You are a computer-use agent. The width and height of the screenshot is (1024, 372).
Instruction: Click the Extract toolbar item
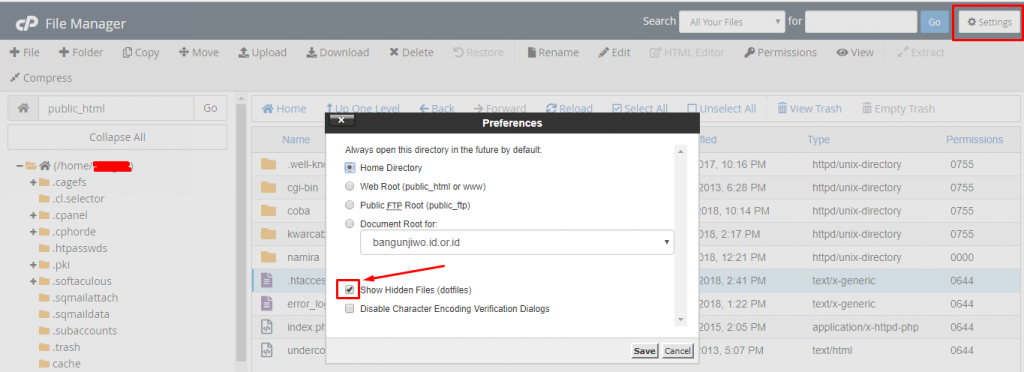[921, 52]
